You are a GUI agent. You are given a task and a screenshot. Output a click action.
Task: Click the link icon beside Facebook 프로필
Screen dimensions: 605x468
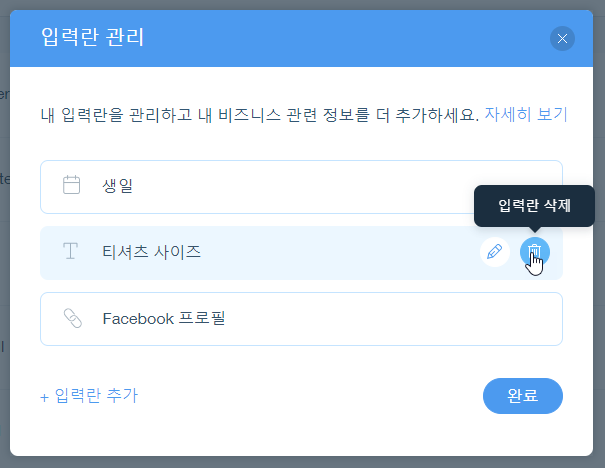click(71, 319)
